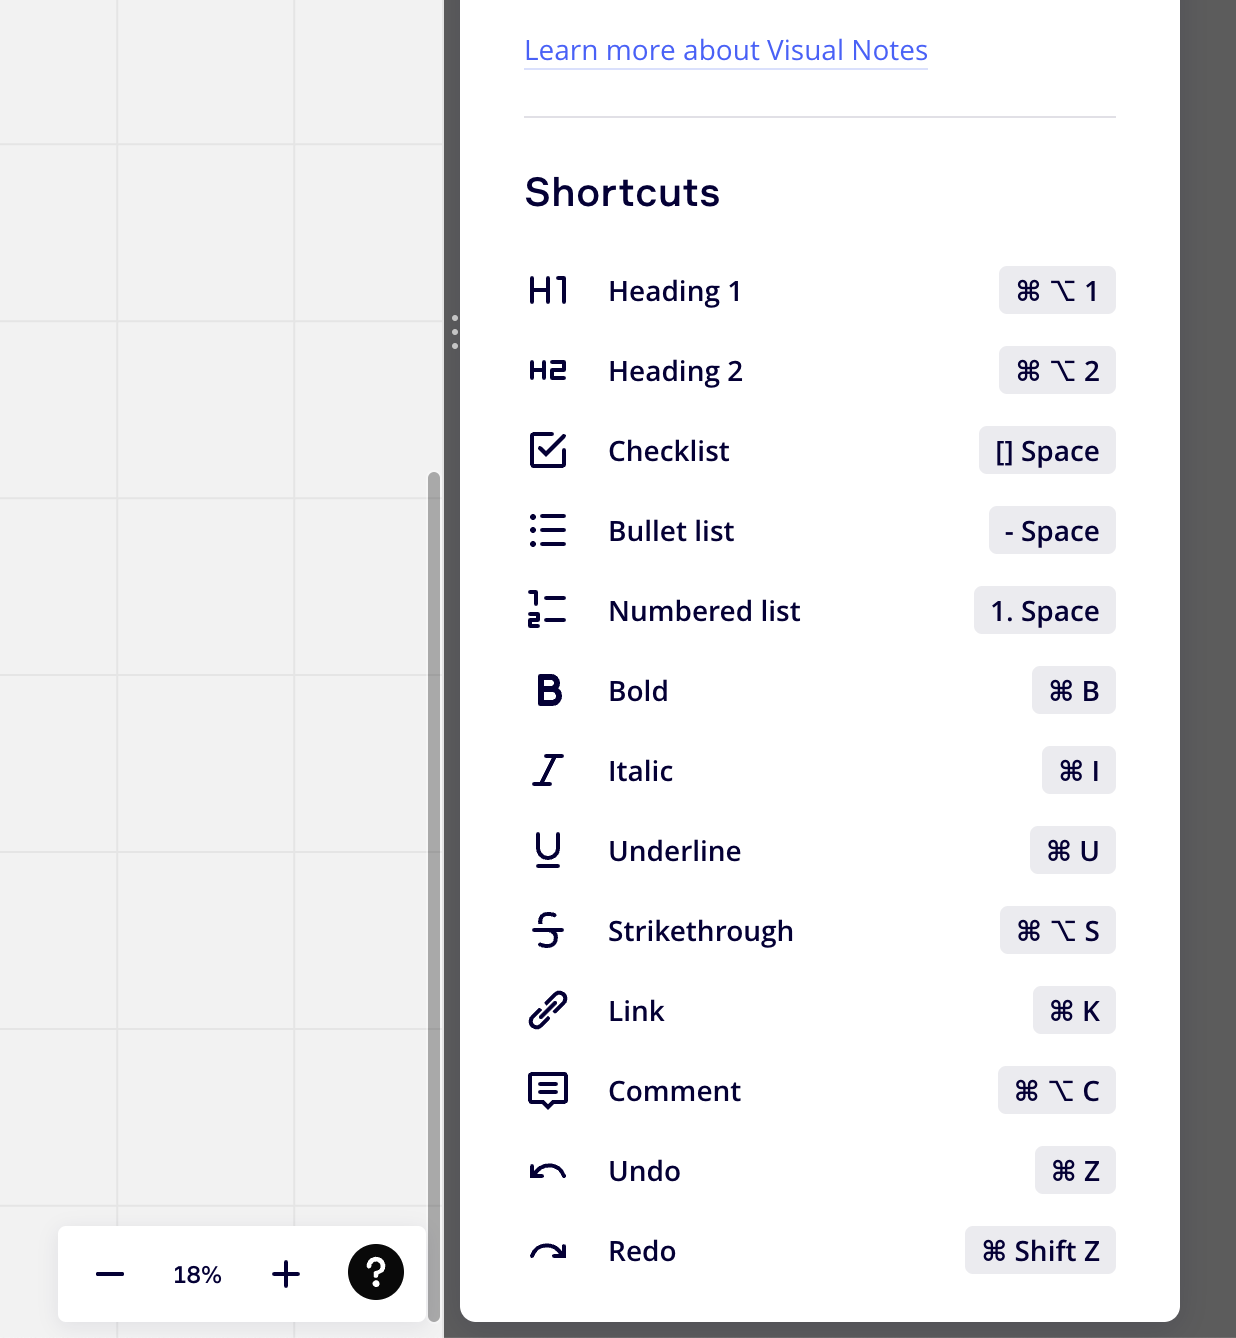Click the 18% zoom level
The image size is (1236, 1338).
point(197,1275)
